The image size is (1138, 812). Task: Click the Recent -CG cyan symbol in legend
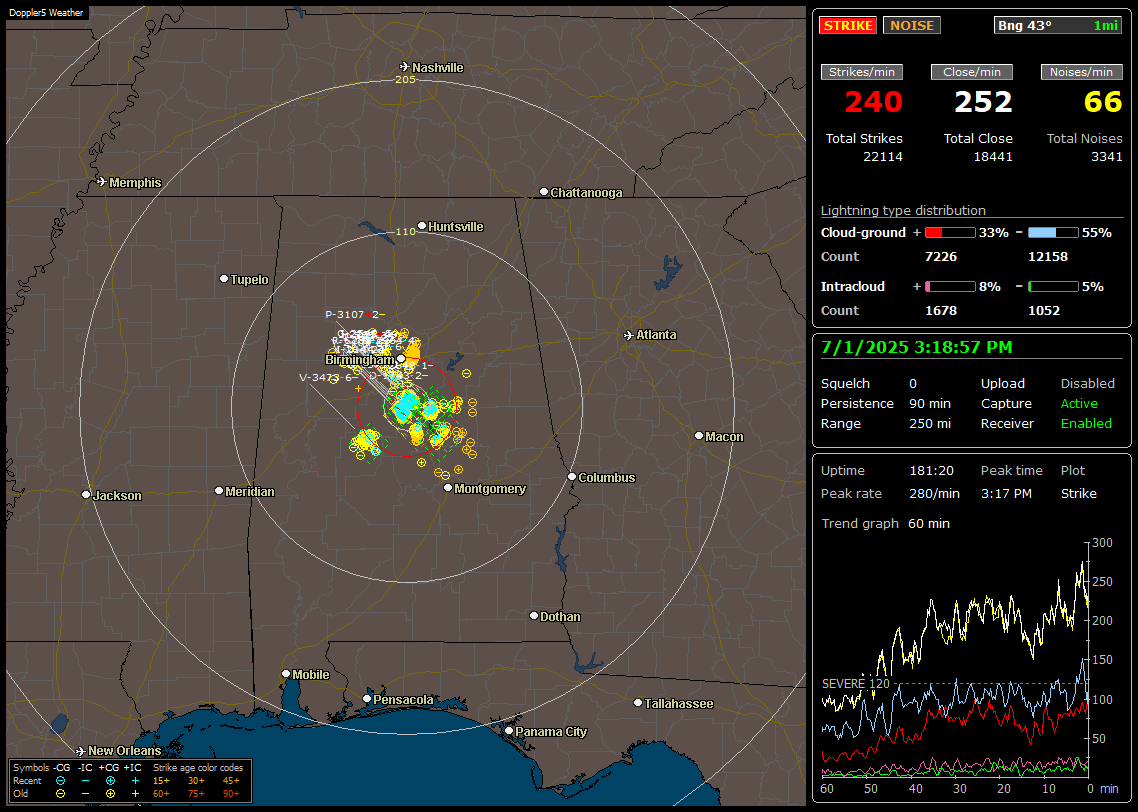60,781
